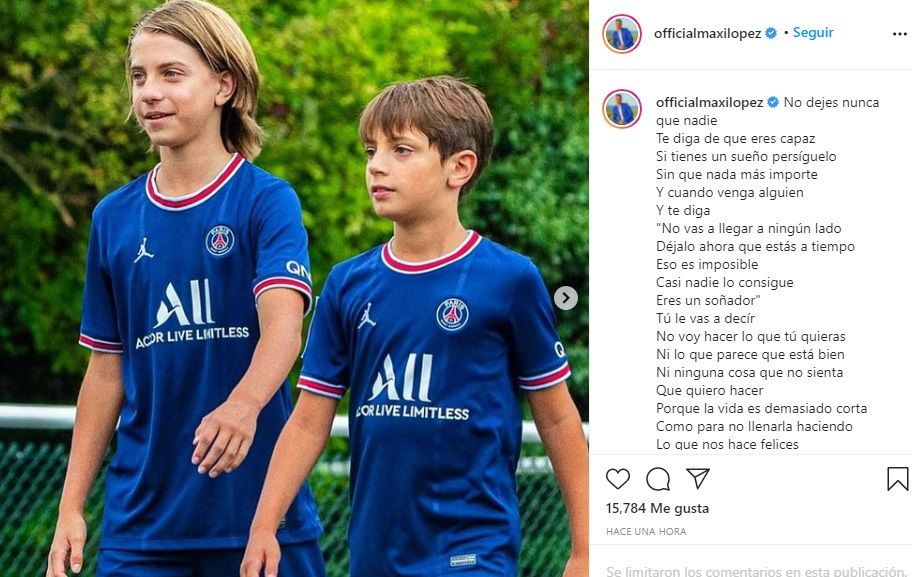
Task: Click the caption author avatar picture
Action: pyautogui.click(x=622, y=109)
